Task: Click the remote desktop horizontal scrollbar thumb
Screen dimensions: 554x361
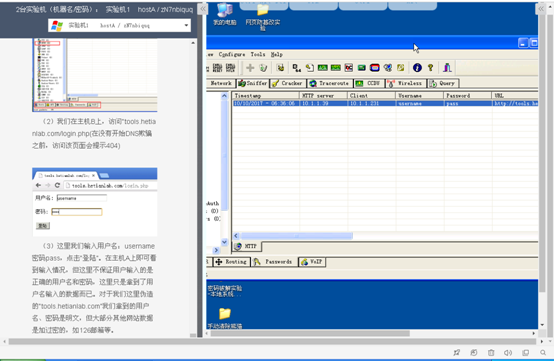Action: (310, 333)
